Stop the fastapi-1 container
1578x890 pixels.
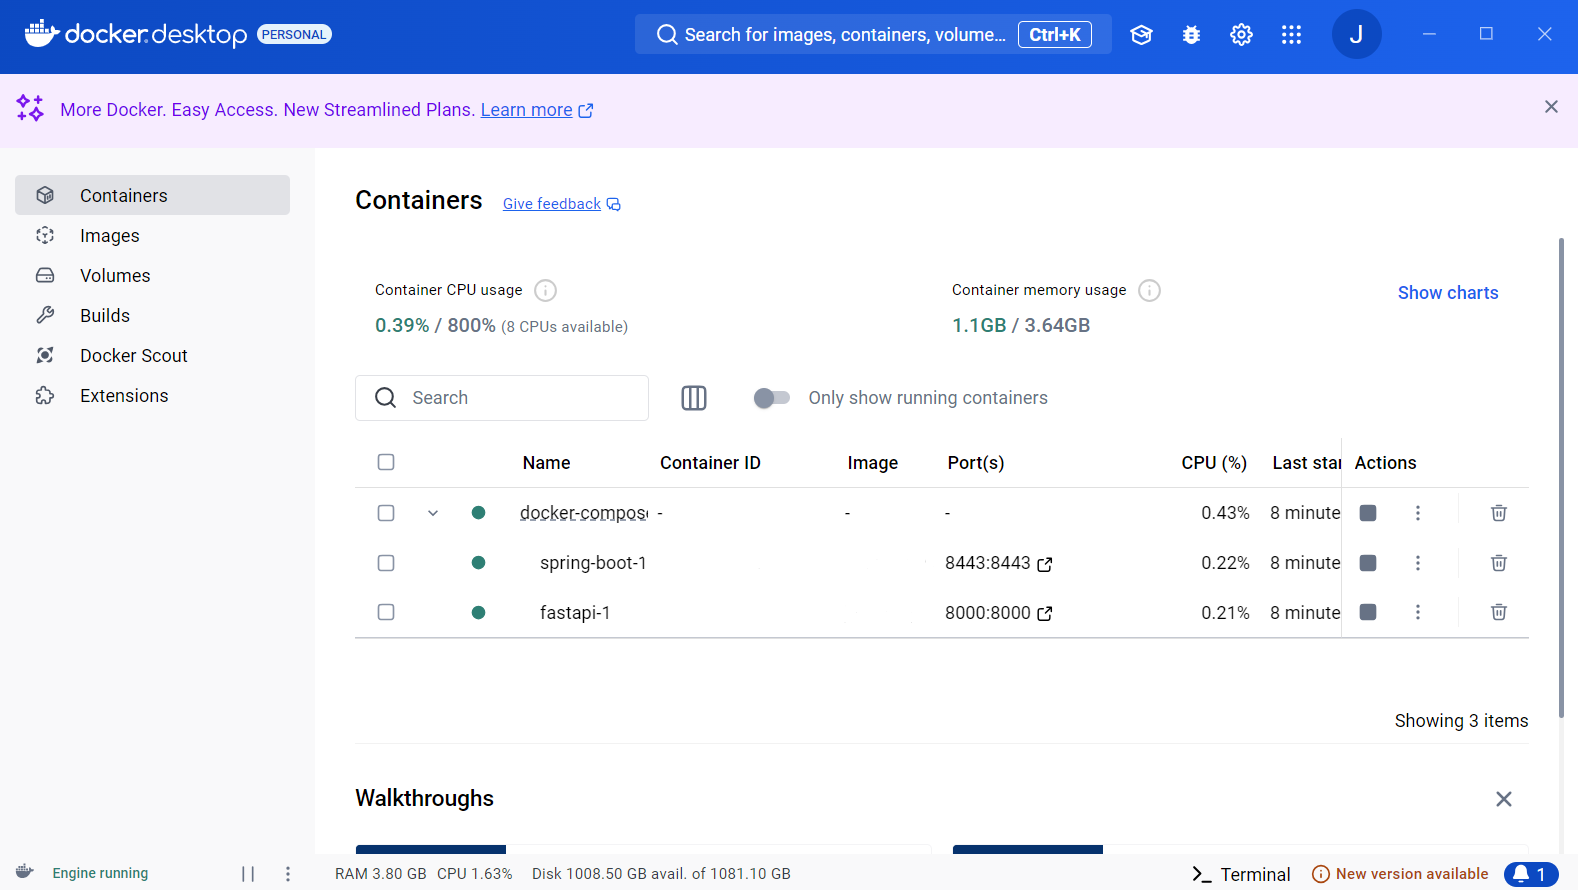tap(1368, 612)
